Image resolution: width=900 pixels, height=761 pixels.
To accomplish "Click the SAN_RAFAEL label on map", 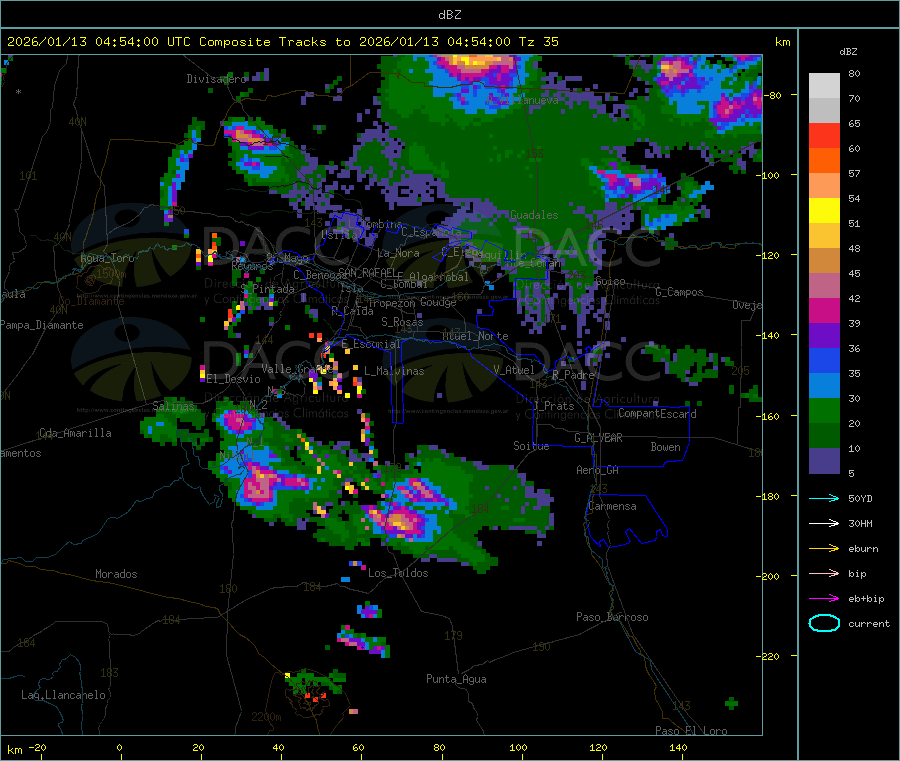I will tap(367, 272).
